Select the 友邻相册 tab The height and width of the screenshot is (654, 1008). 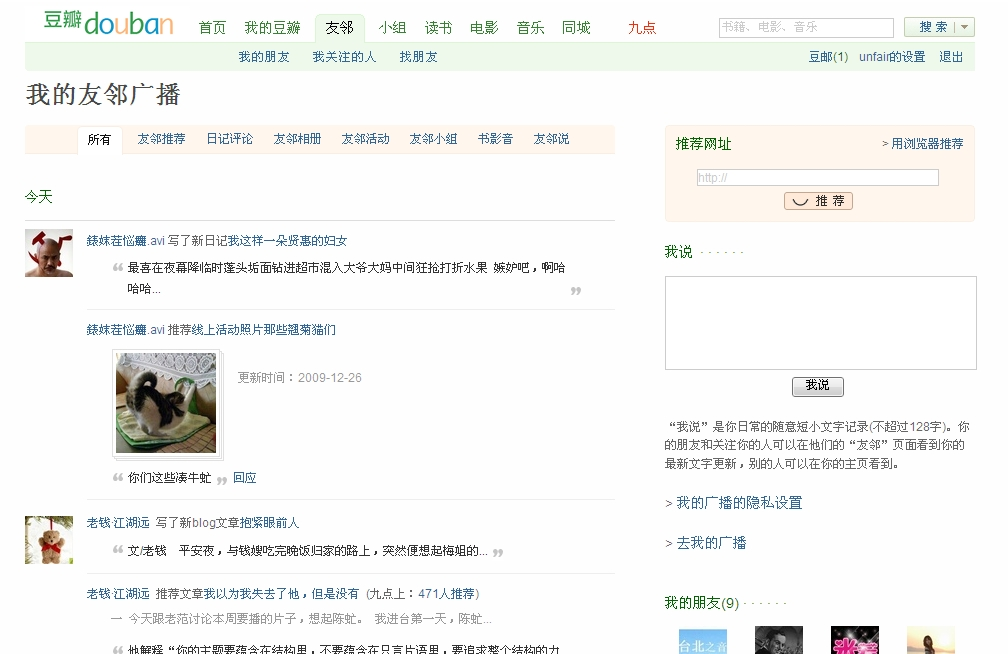(297, 139)
